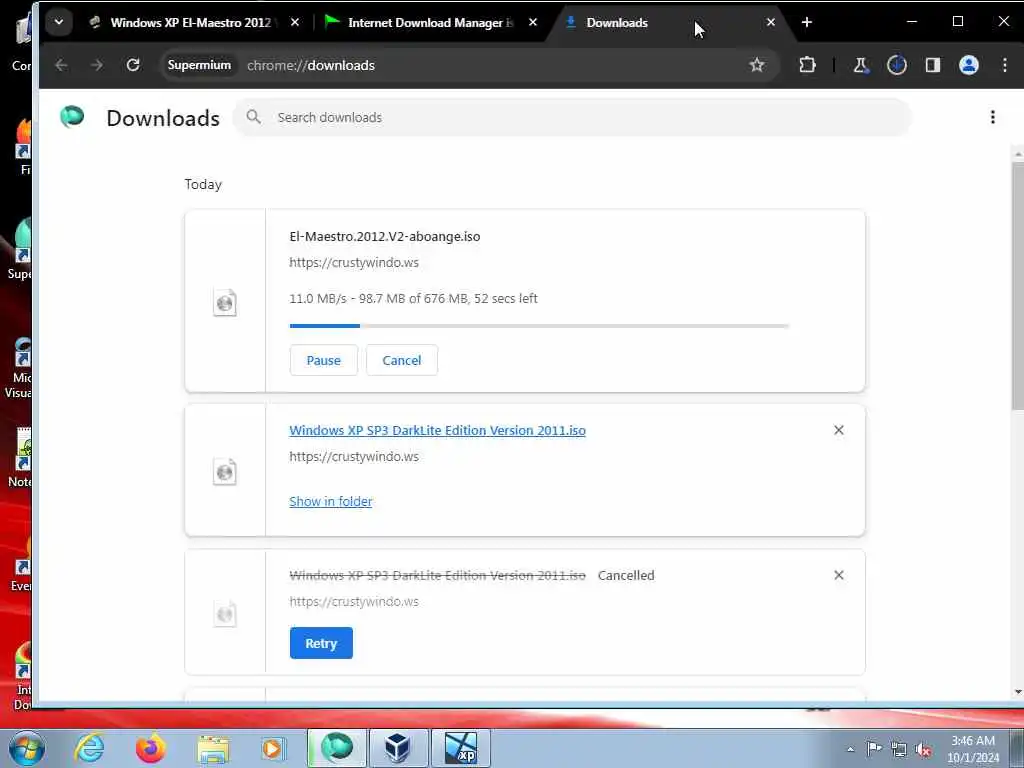The width and height of the screenshot is (1024, 768).
Task: Open the media player taskbar icon
Action: pos(273,749)
